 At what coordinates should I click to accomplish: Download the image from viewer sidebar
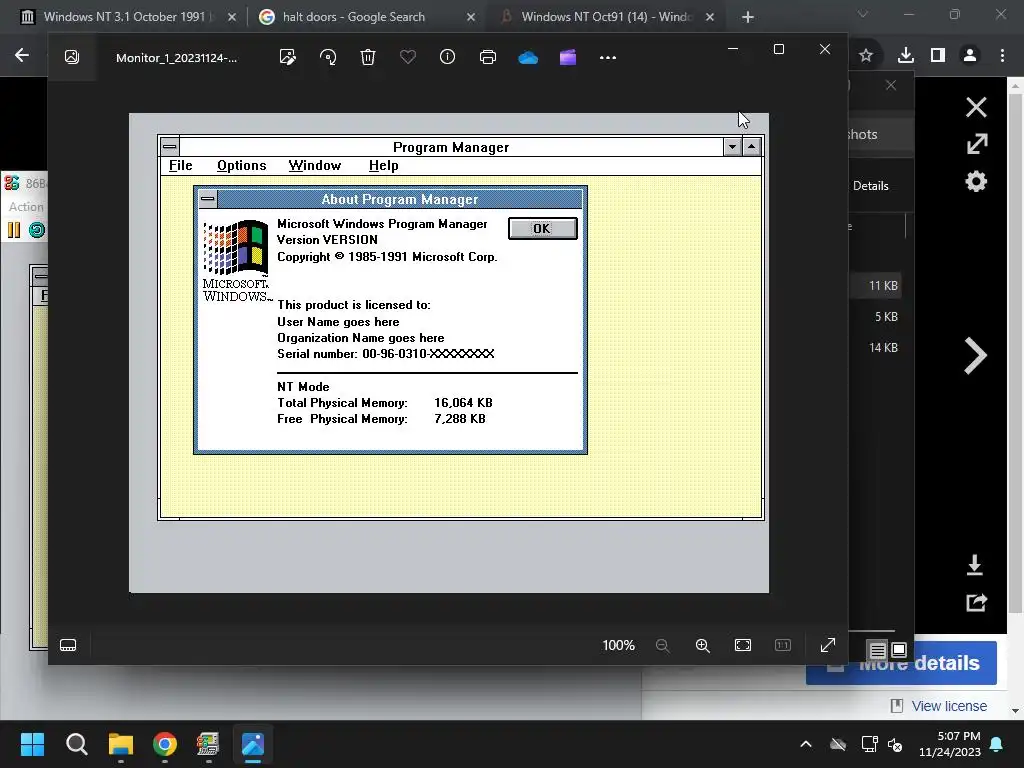click(x=975, y=565)
